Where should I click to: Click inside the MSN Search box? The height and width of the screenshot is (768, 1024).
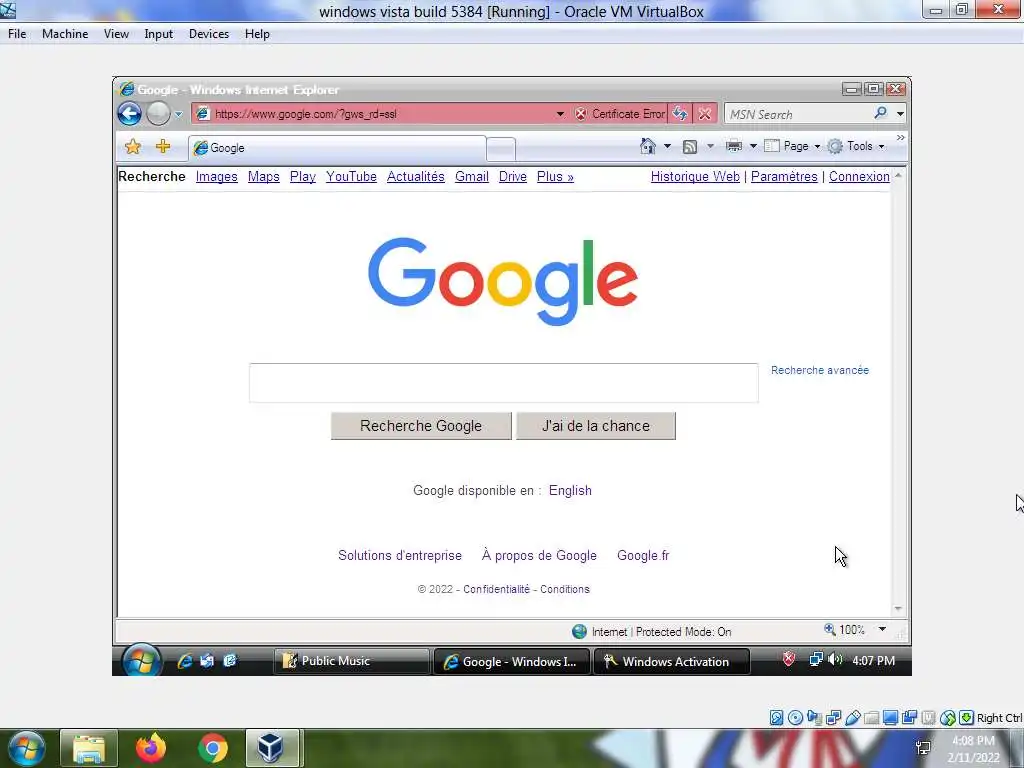[798, 114]
